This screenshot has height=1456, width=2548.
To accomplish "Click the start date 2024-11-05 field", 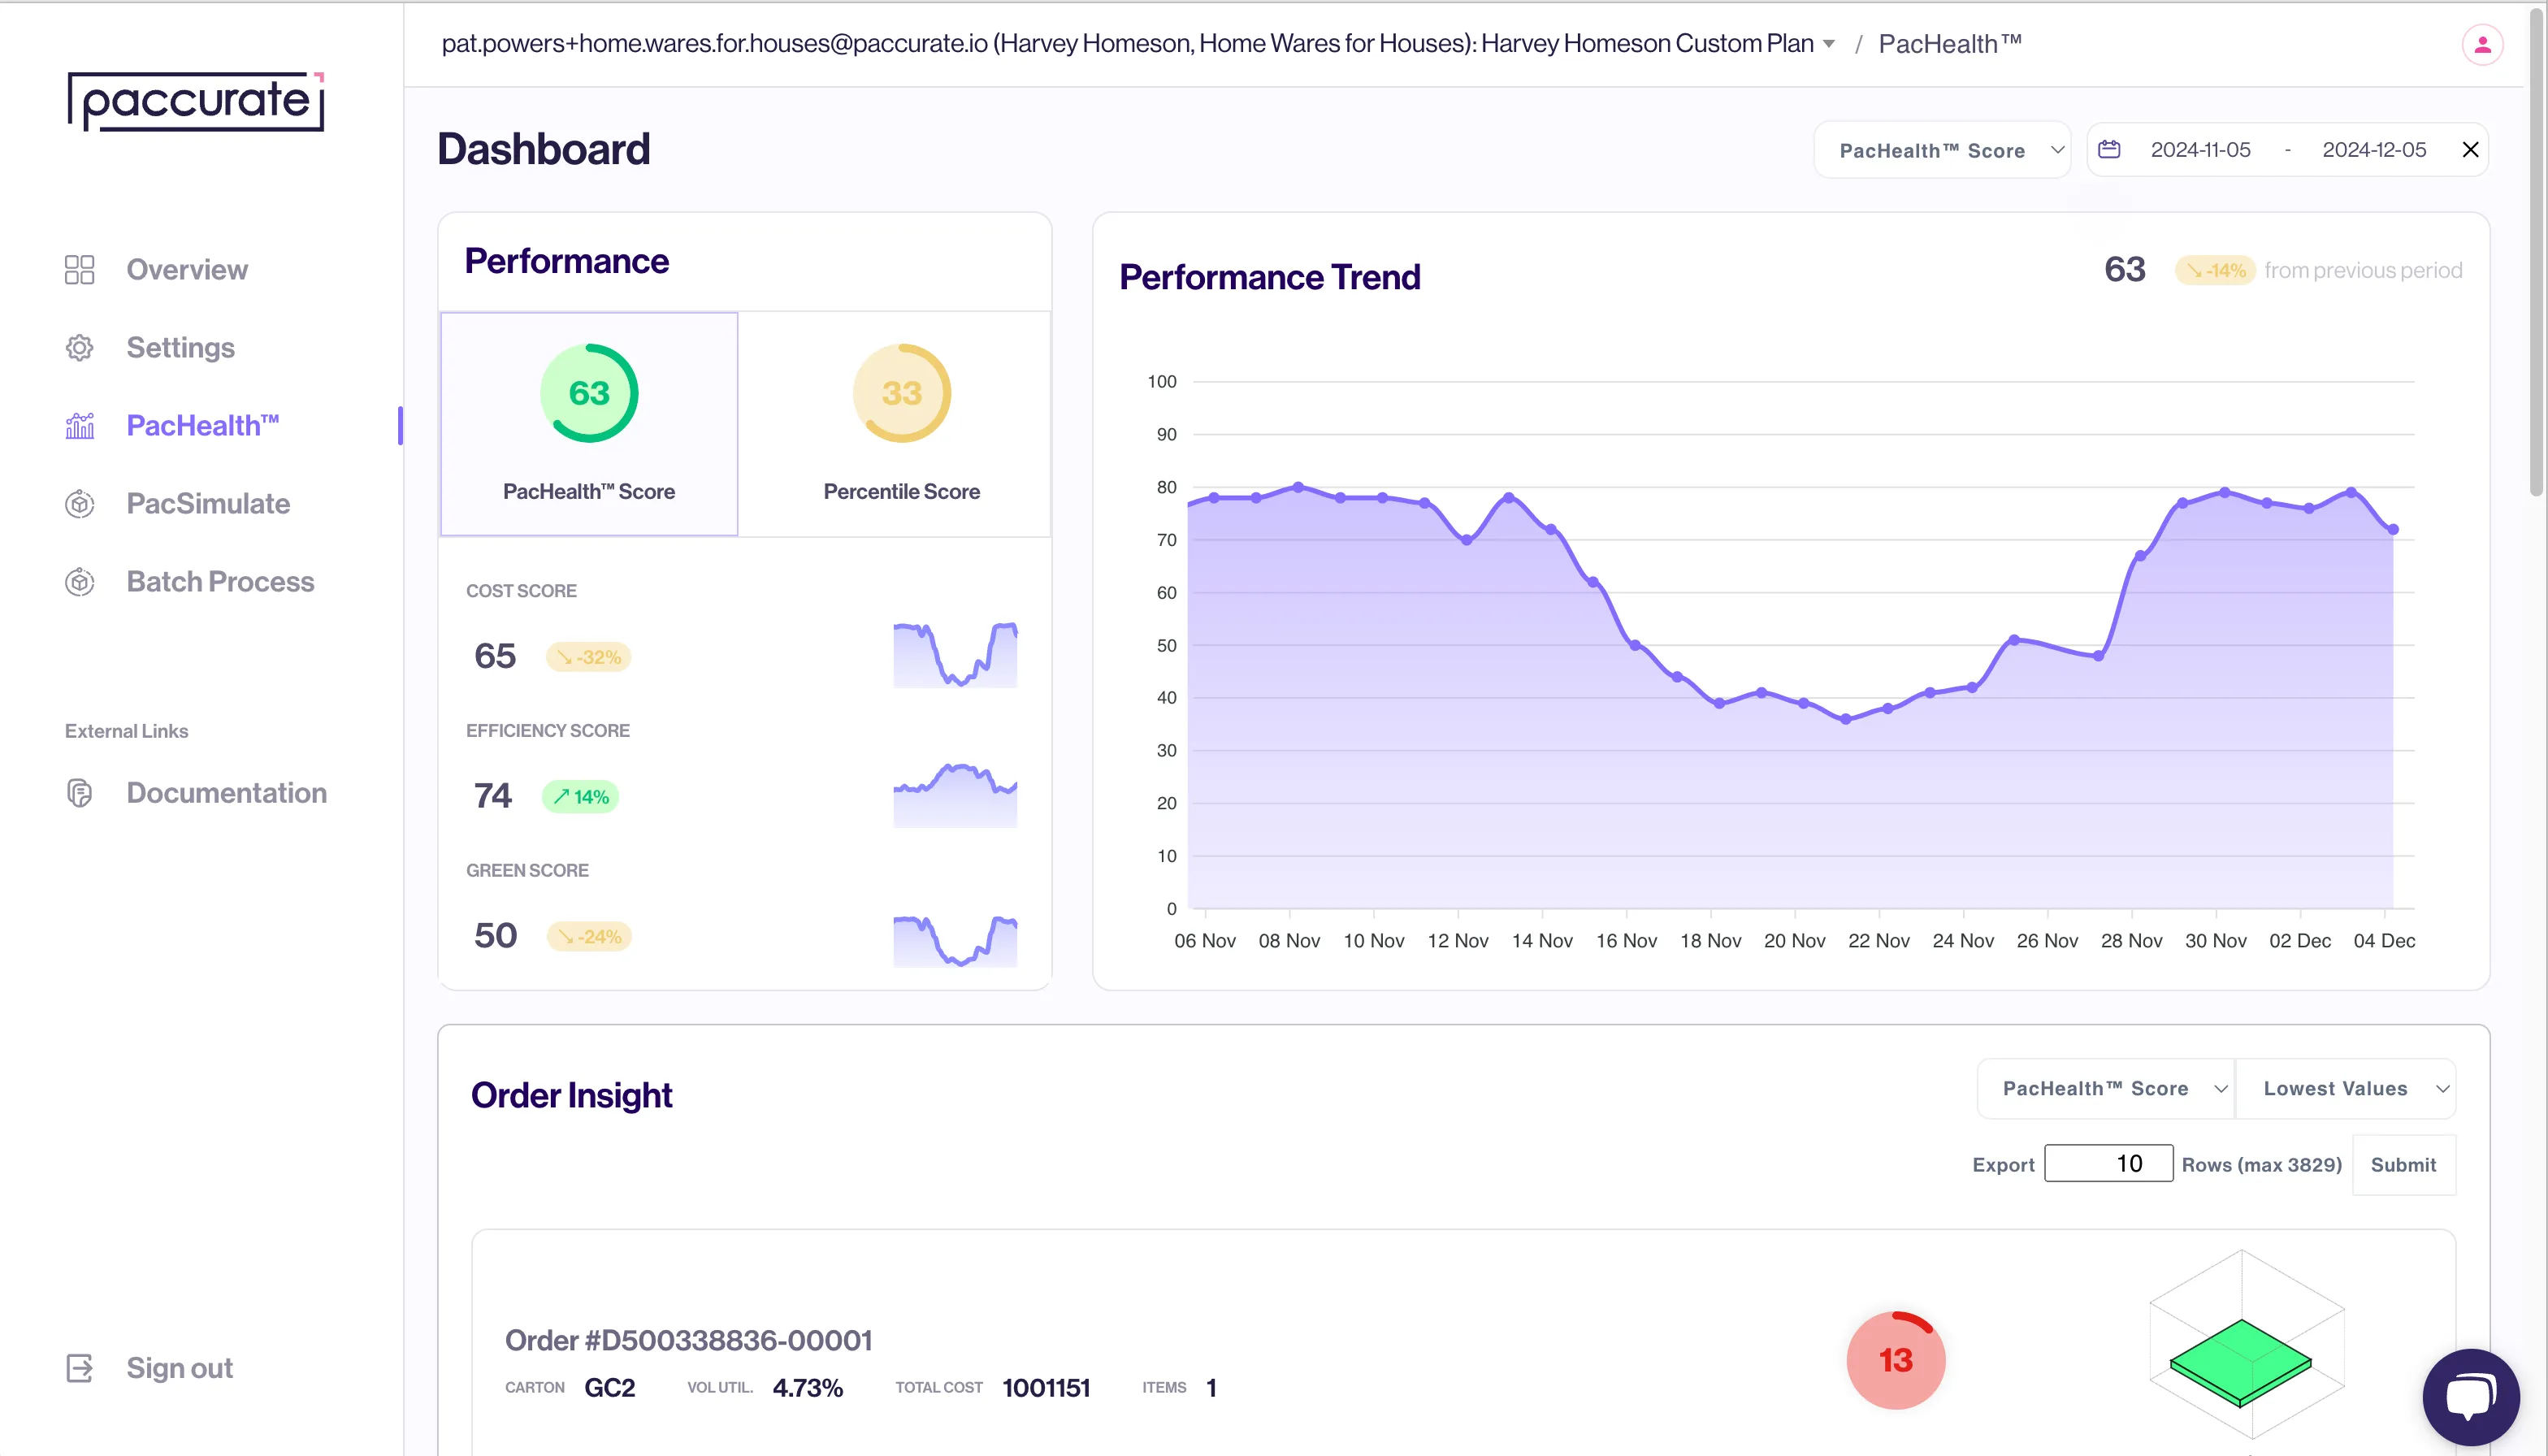I will pyautogui.click(x=2200, y=150).
